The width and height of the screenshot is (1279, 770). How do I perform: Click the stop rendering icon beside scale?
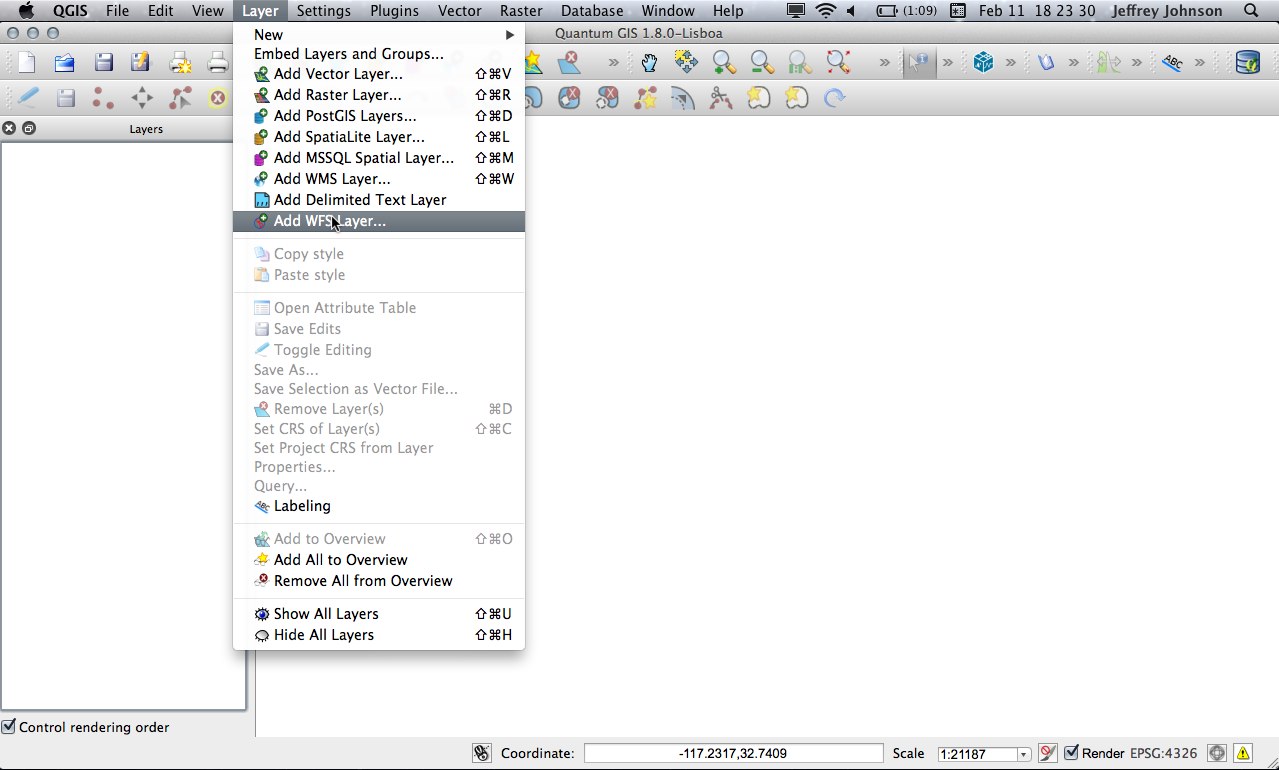coord(1048,753)
